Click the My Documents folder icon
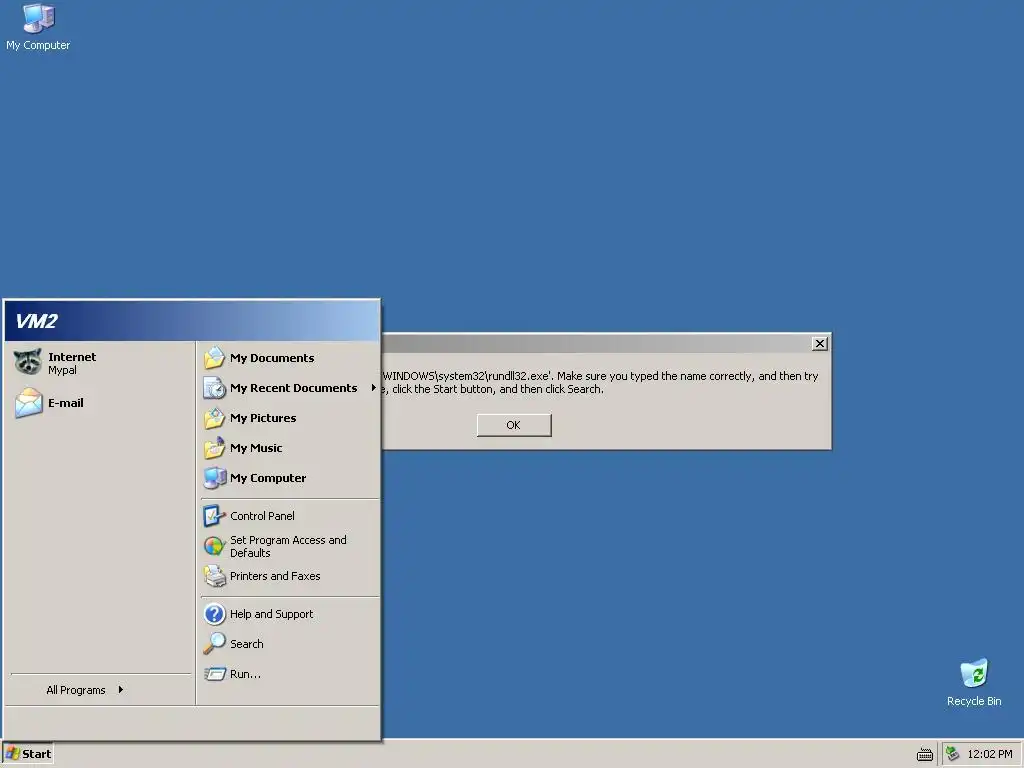The height and width of the screenshot is (768, 1024). [x=214, y=358]
